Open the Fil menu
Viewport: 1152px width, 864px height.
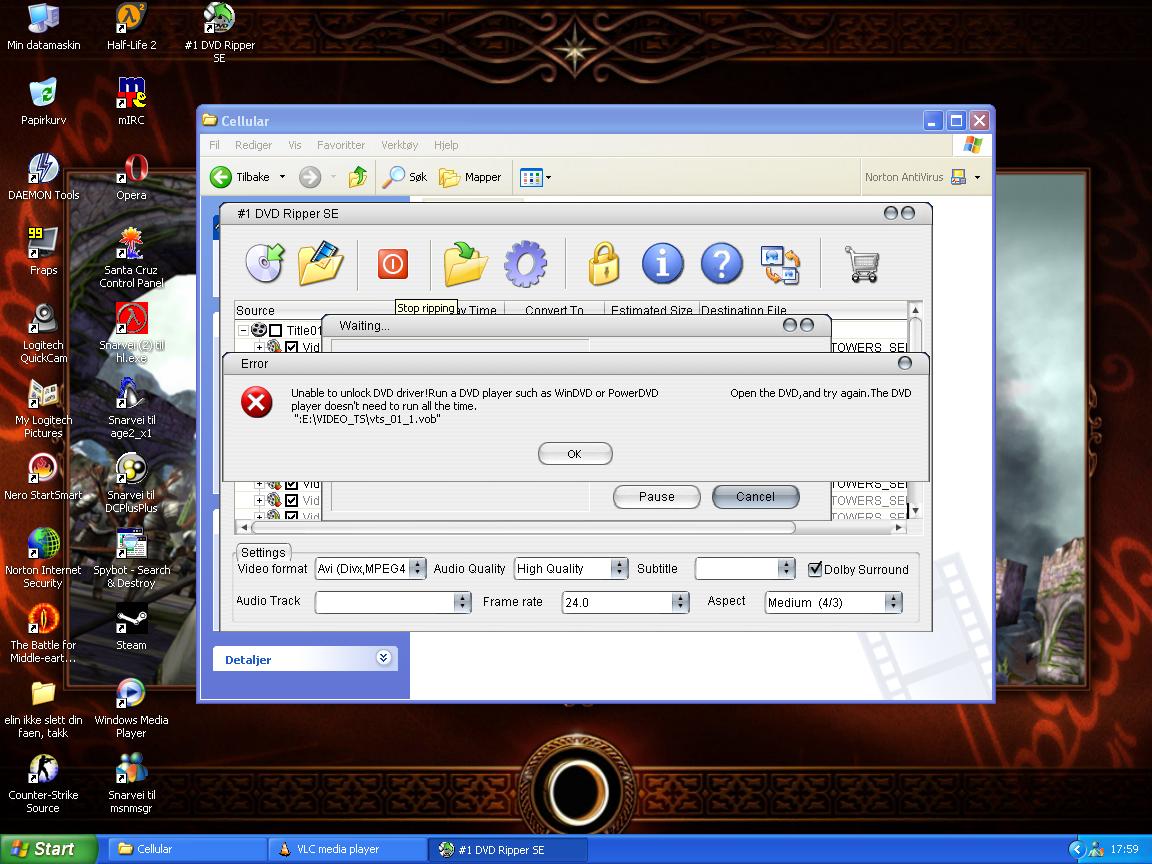click(215, 145)
